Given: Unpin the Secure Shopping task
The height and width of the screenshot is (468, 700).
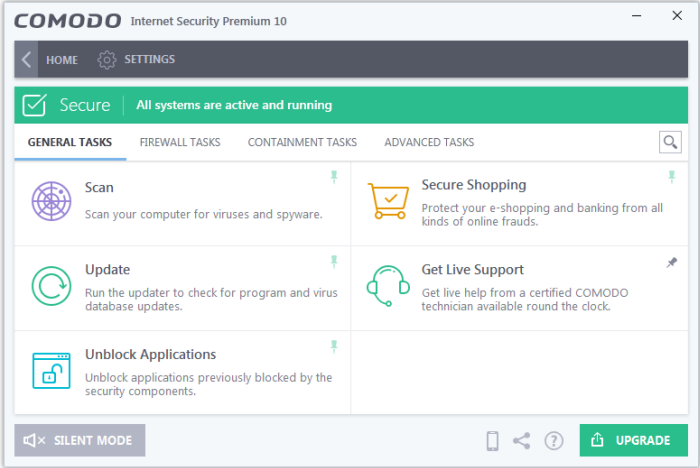Looking at the screenshot, I should tap(672, 177).
